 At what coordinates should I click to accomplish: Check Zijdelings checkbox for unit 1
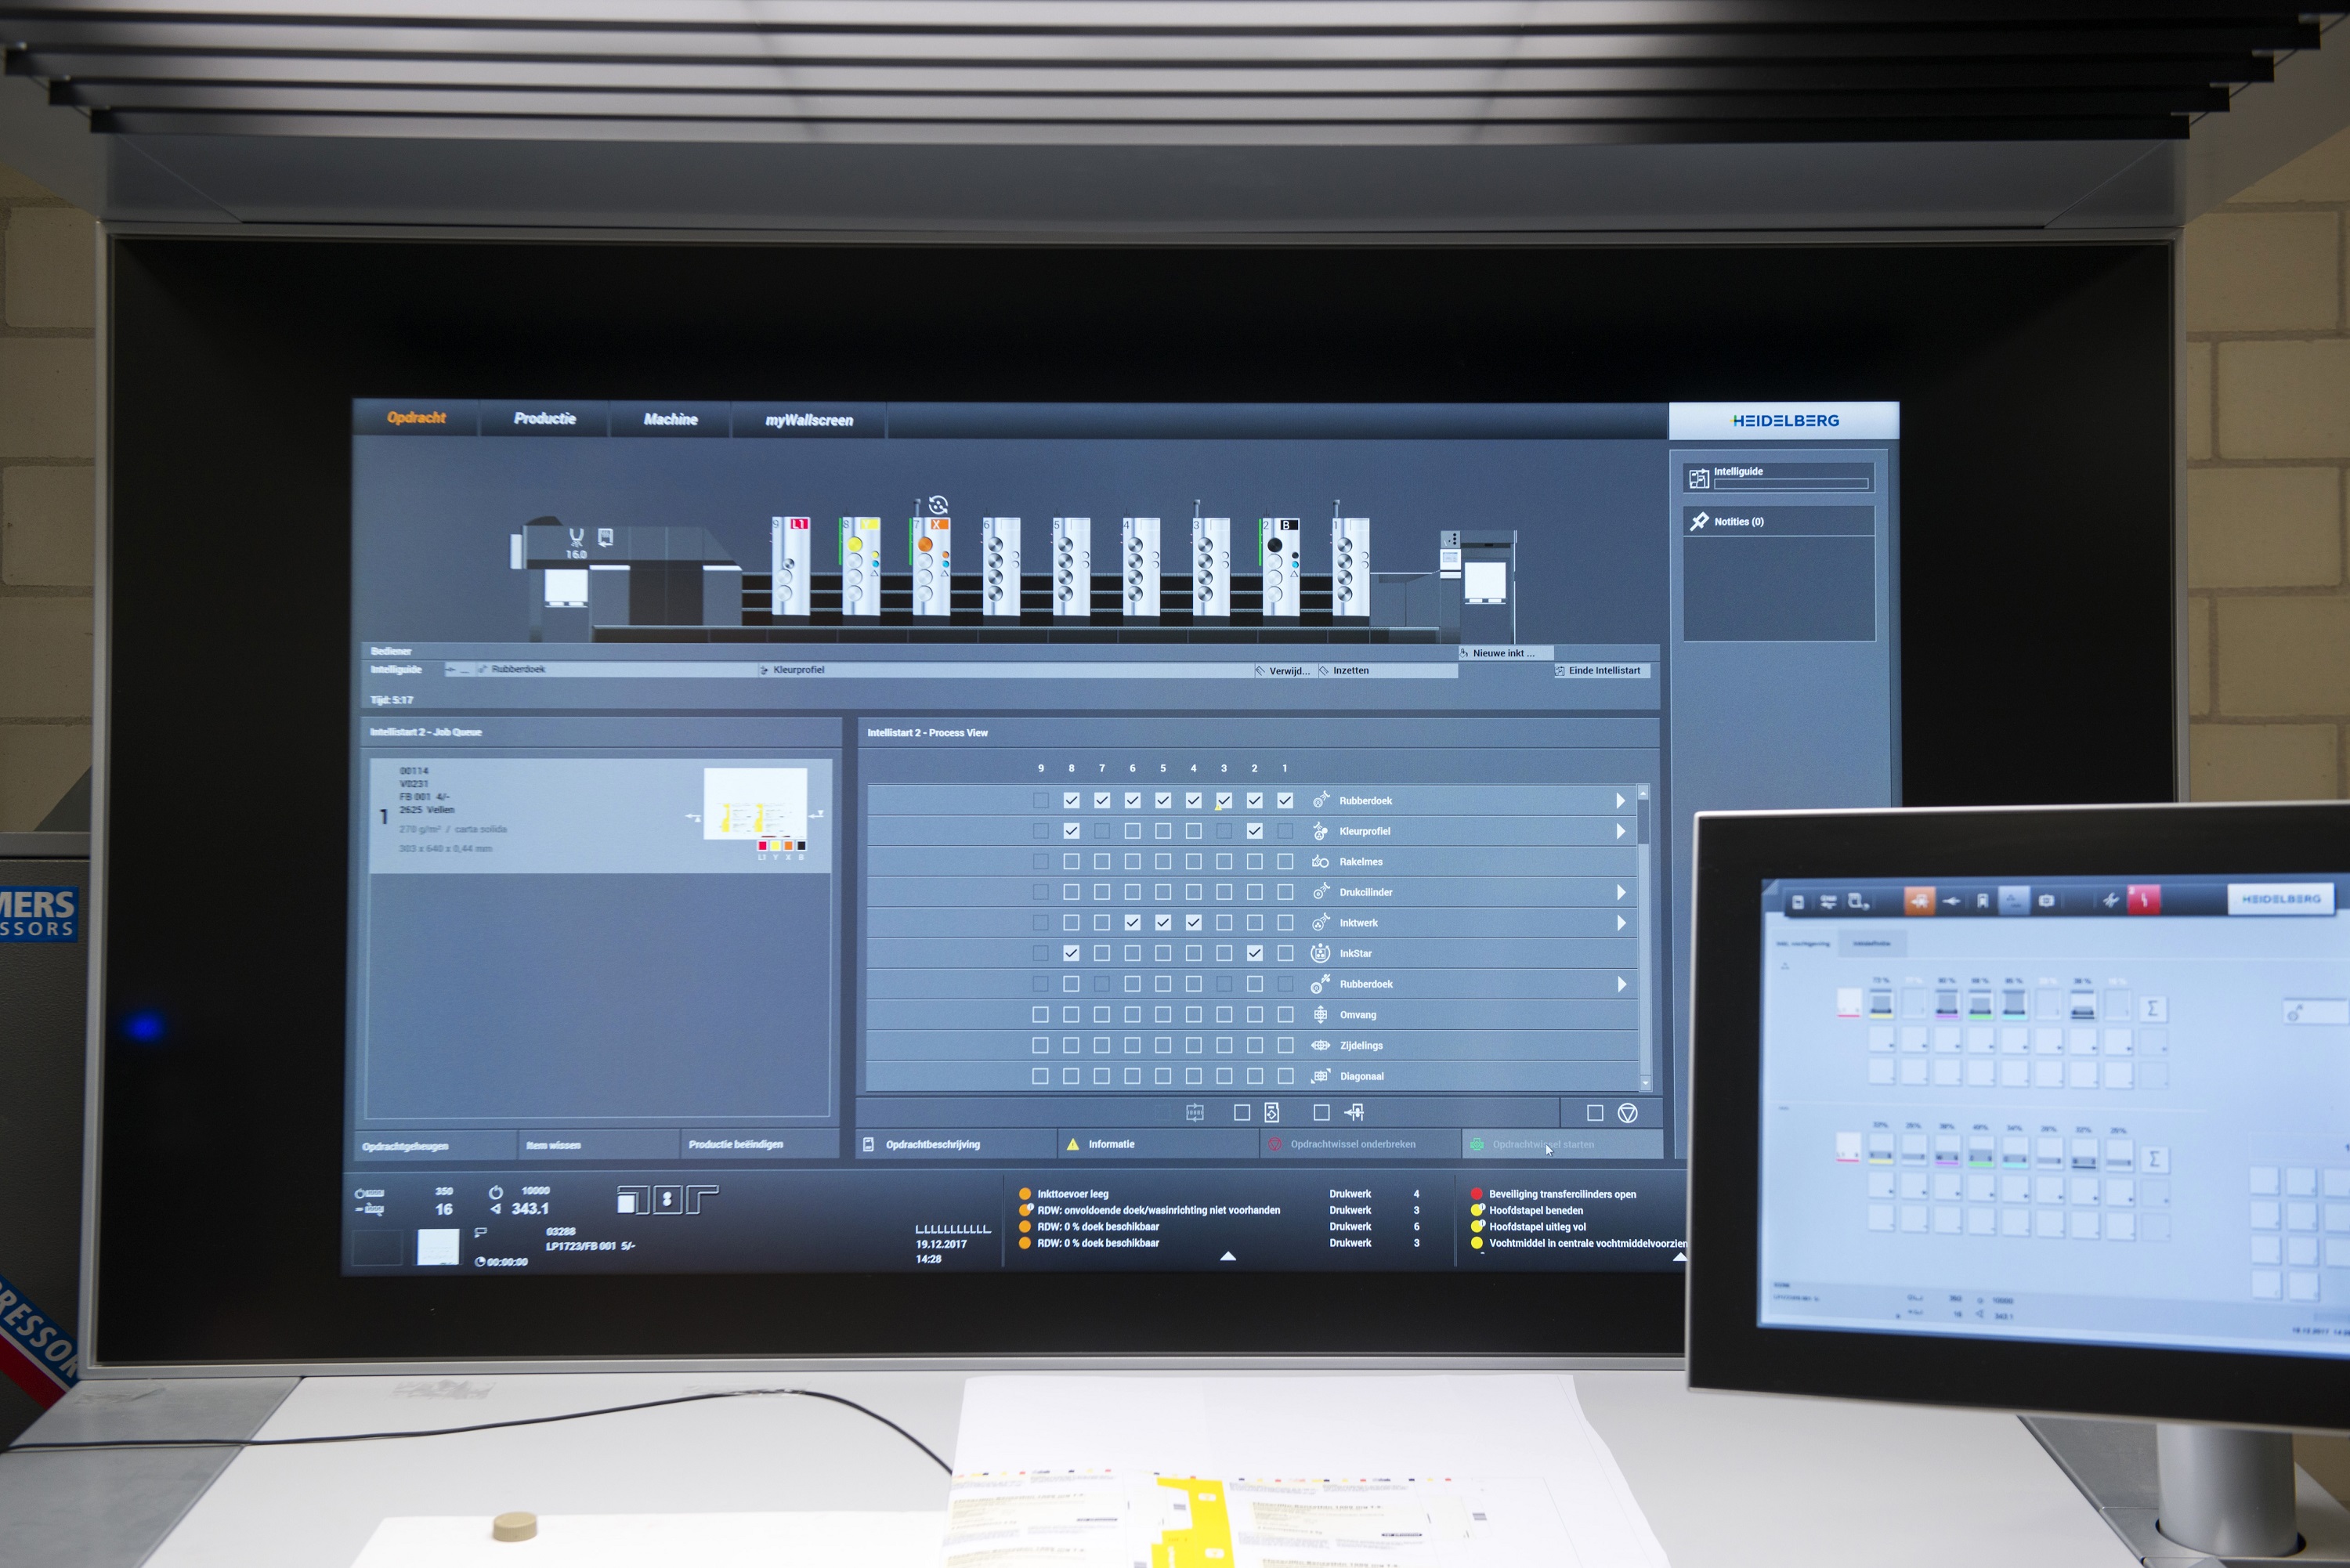[1286, 1045]
